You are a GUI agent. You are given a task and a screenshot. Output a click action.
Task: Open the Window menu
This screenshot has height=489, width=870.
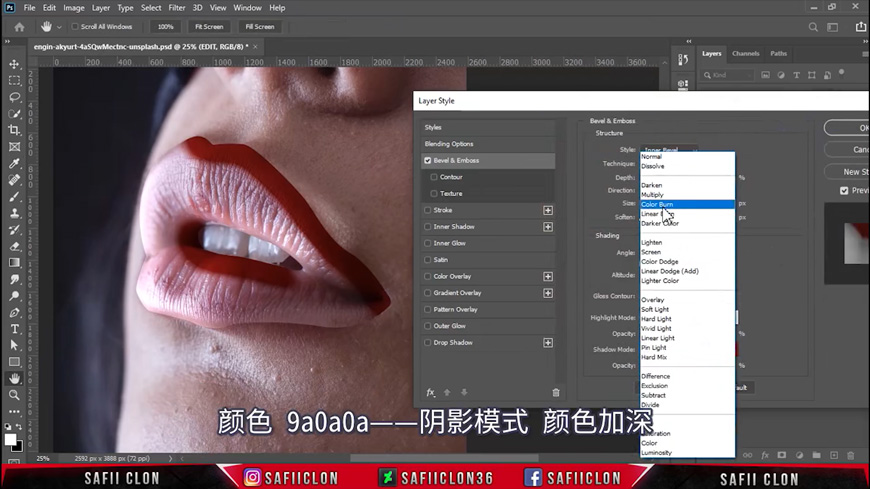(x=247, y=8)
